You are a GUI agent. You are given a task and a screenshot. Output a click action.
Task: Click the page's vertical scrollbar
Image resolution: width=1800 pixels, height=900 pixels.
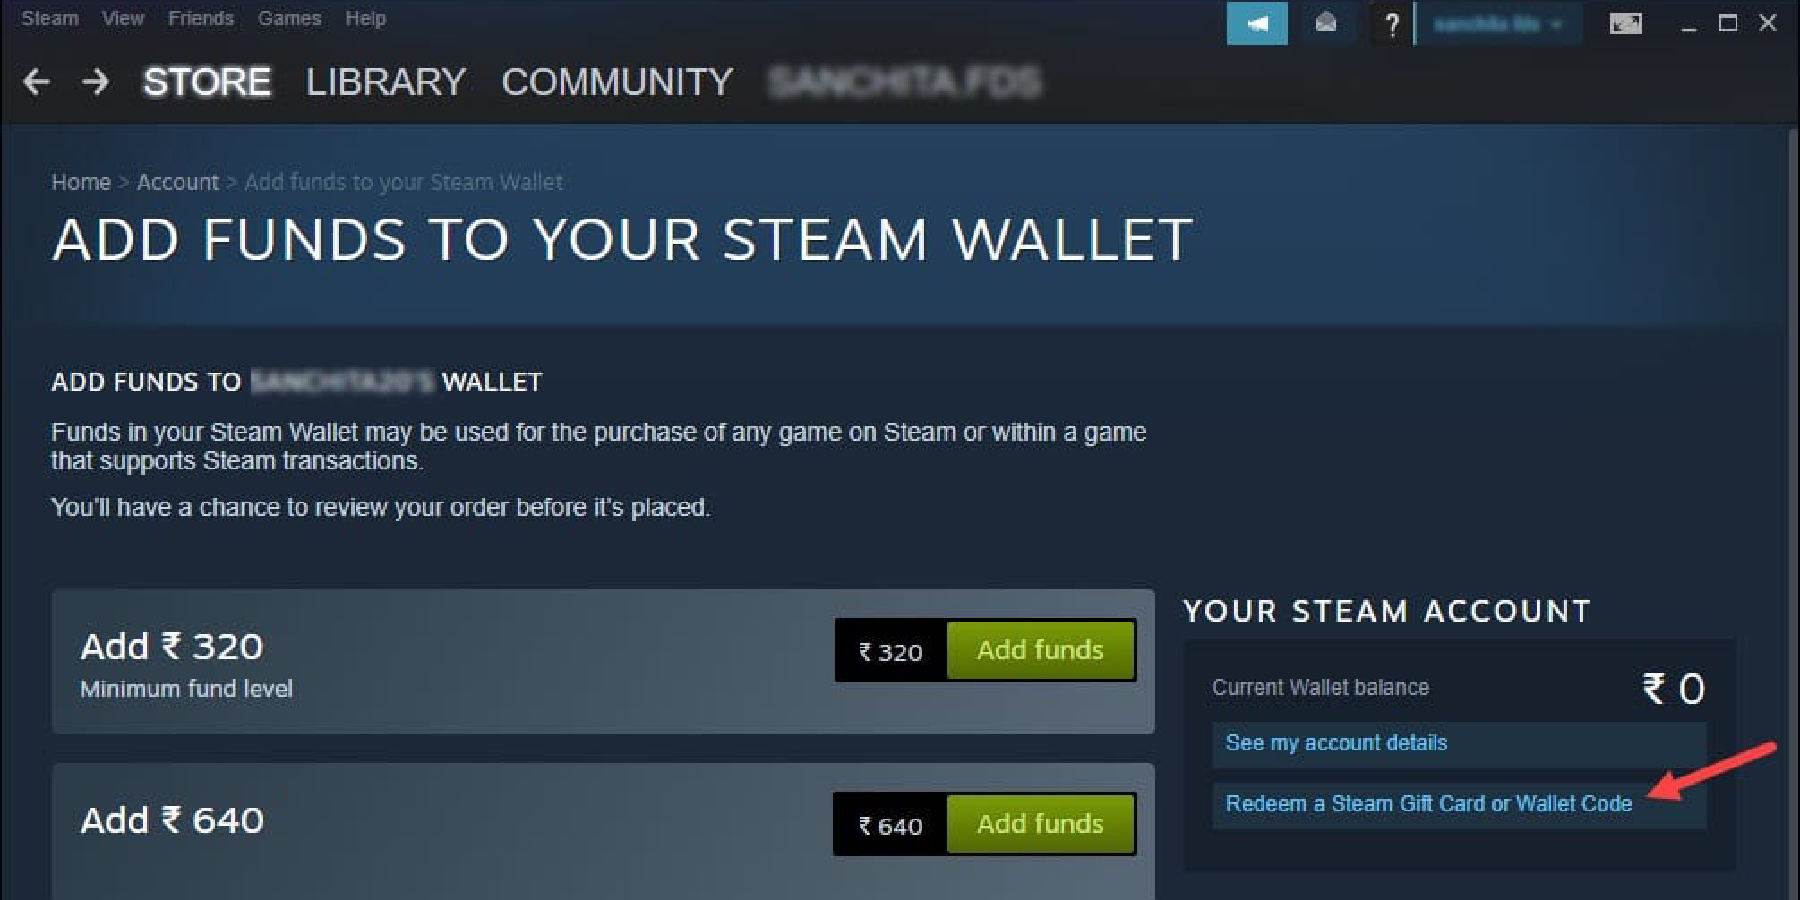click(1792, 512)
